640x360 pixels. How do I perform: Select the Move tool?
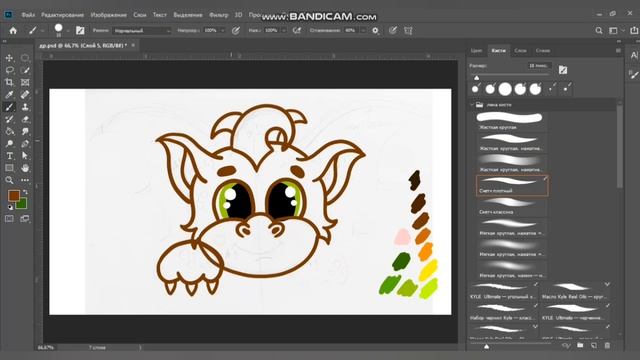(x=9, y=58)
